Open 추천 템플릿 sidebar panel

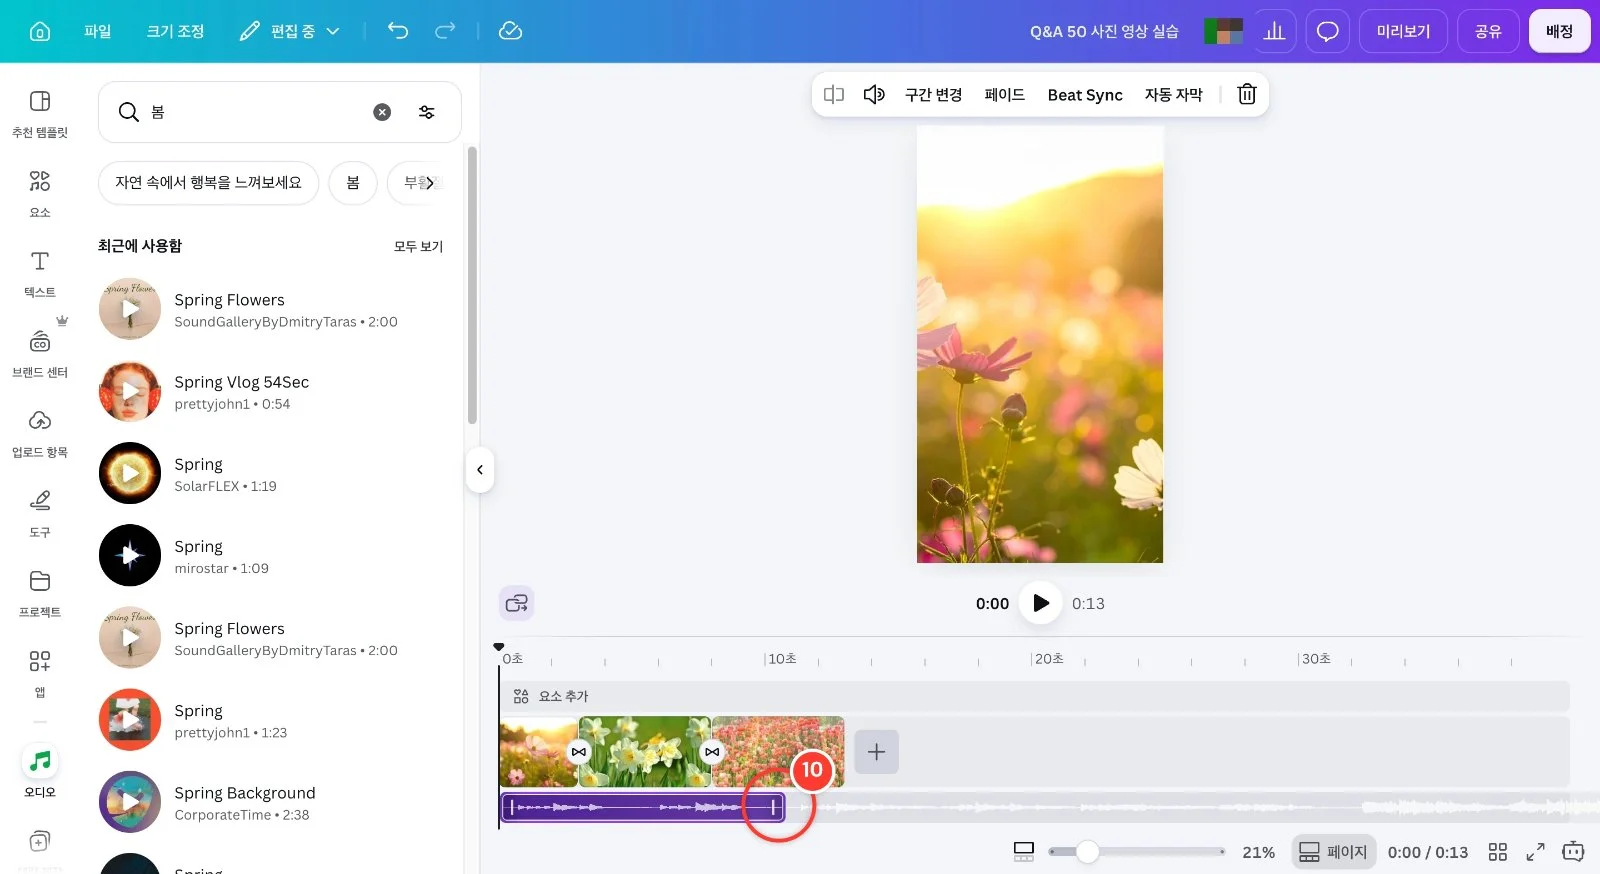click(x=40, y=113)
